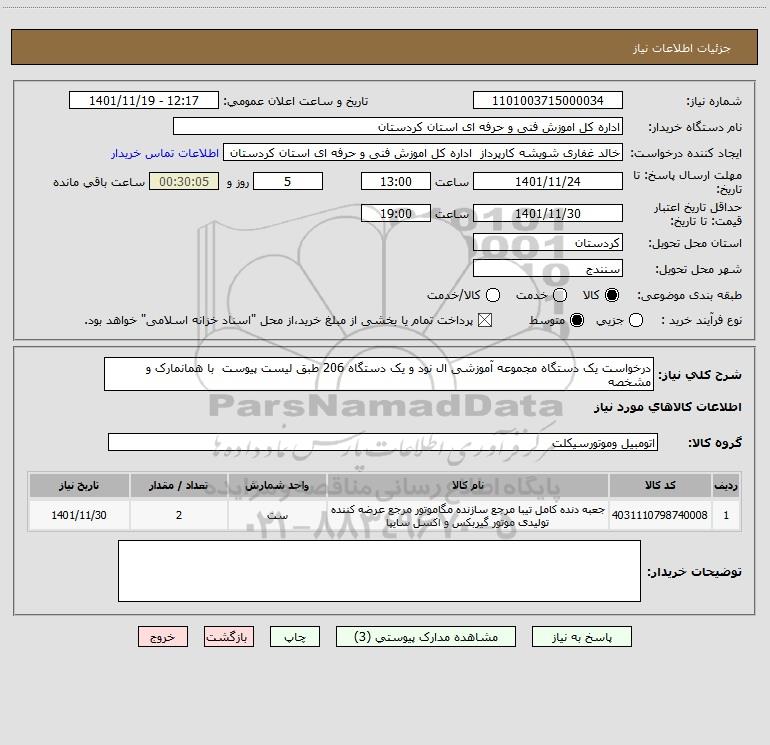This screenshot has width=770, height=745.
Task: Select the خدمت radio button
Action: pyautogui.click(x=560, y=295)
